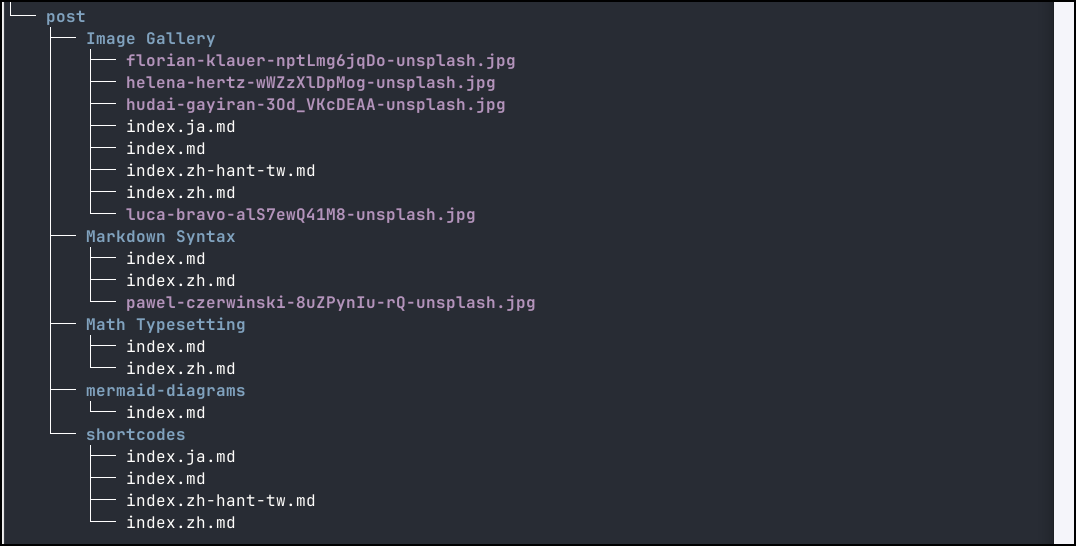
Task: Click the Math Typesetting folder
Action: tap(165, 325)
